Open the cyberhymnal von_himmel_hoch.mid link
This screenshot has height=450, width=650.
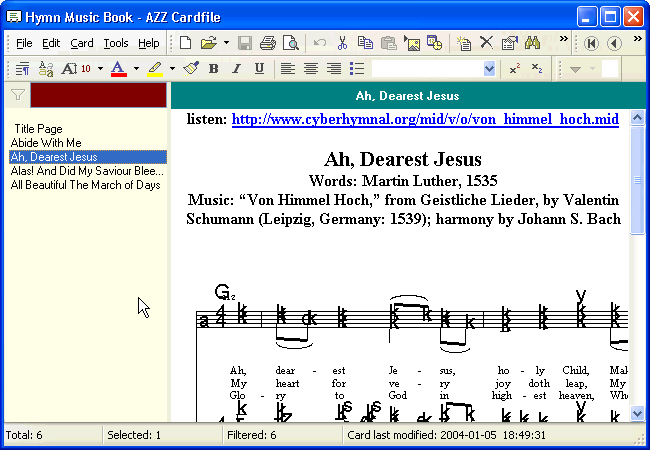tap(425, 119)
